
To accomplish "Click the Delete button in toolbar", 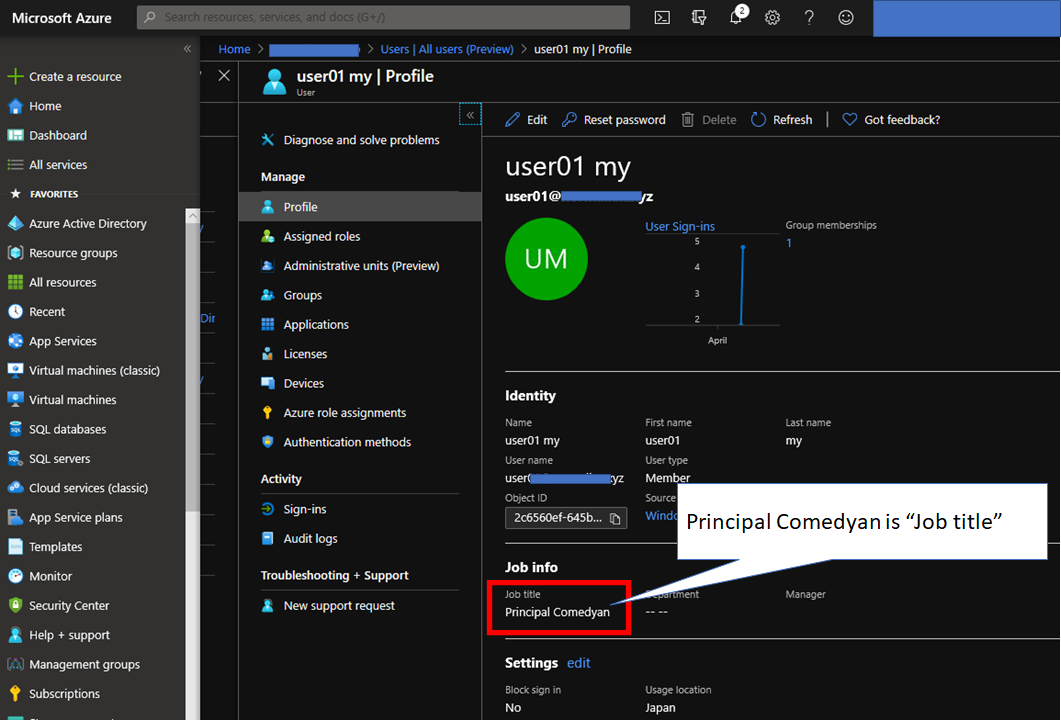I will (708, 120).
